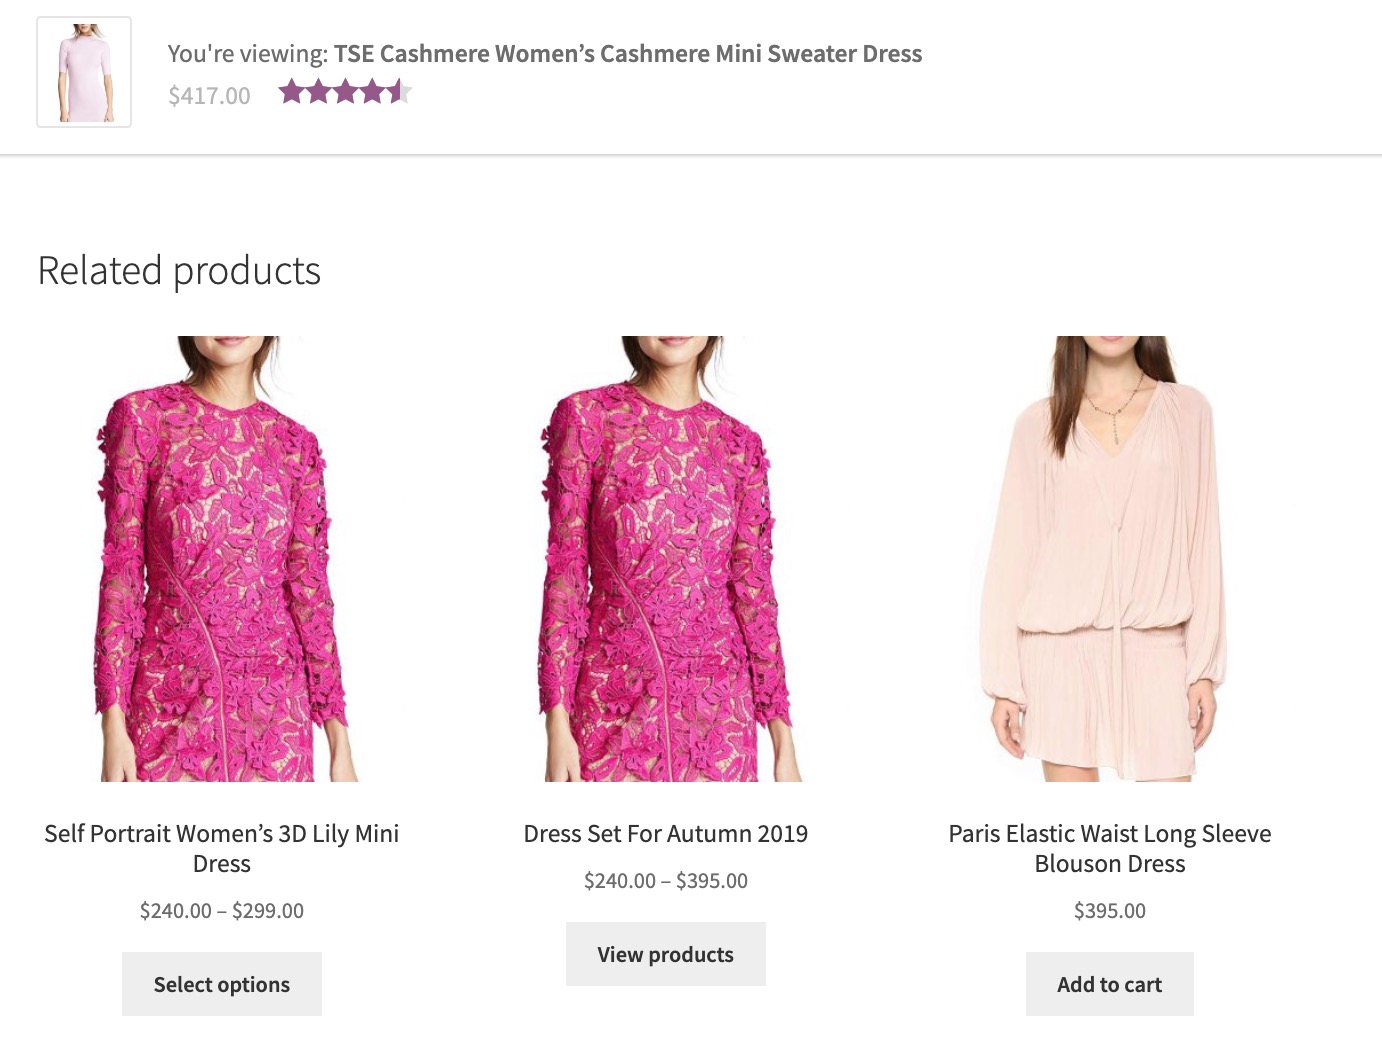Open Self Portrait Women's 3D Lily Mini Dress link
The height and width of the screenshot is (1038, 1382).
[x=222, y=848]
